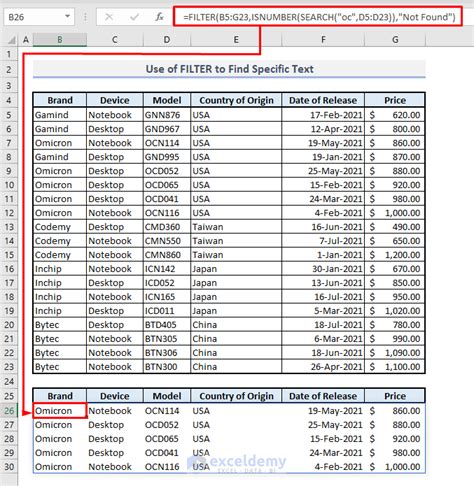Select cell with model OCN114 in row 7
The width and height of the screenshot is (474, 486).
[167, 143]
